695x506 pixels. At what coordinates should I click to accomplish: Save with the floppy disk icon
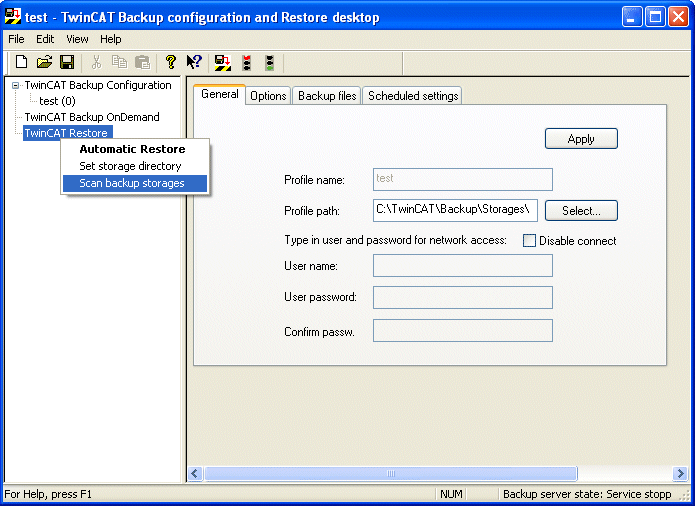point(67,62)
